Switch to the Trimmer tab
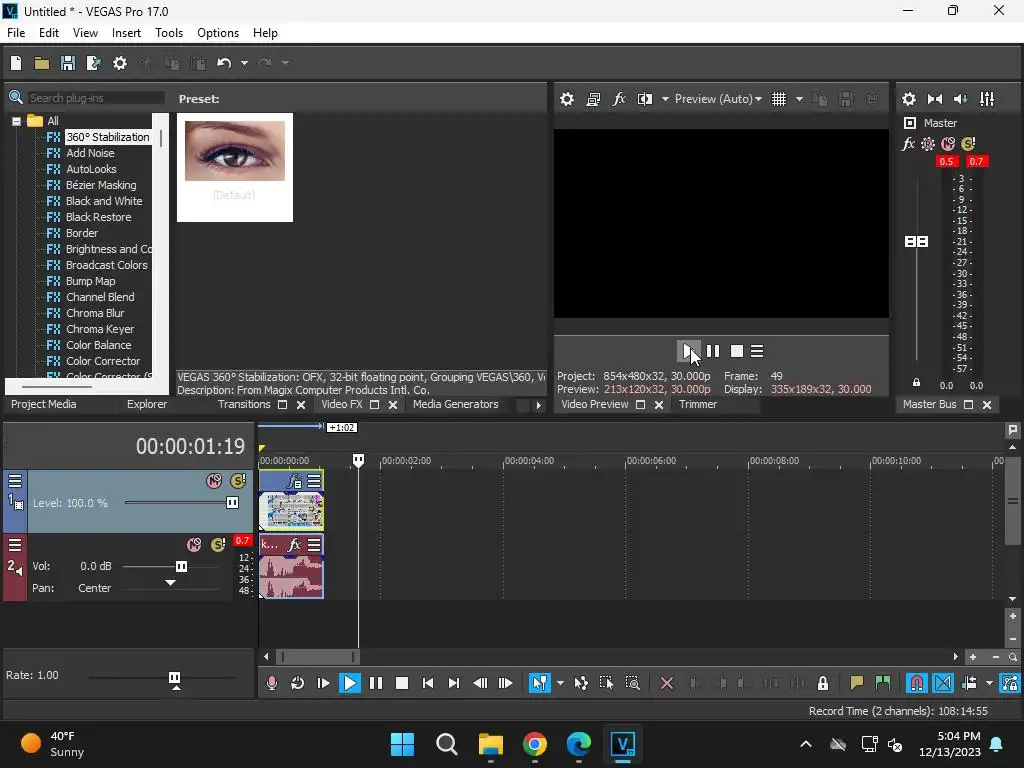This screenshot has width=1024, height=768. (697, 404)
